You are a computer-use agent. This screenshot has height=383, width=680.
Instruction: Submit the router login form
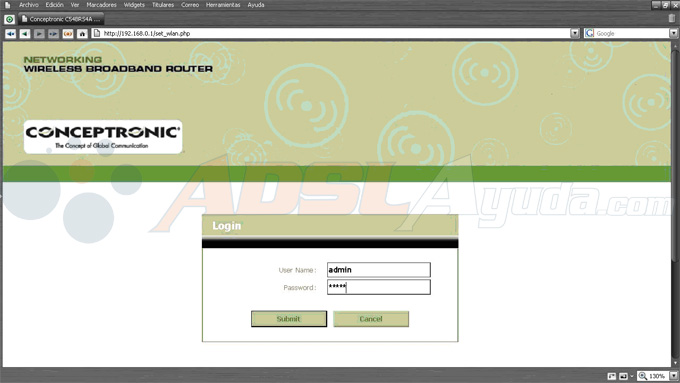[289, 319]
